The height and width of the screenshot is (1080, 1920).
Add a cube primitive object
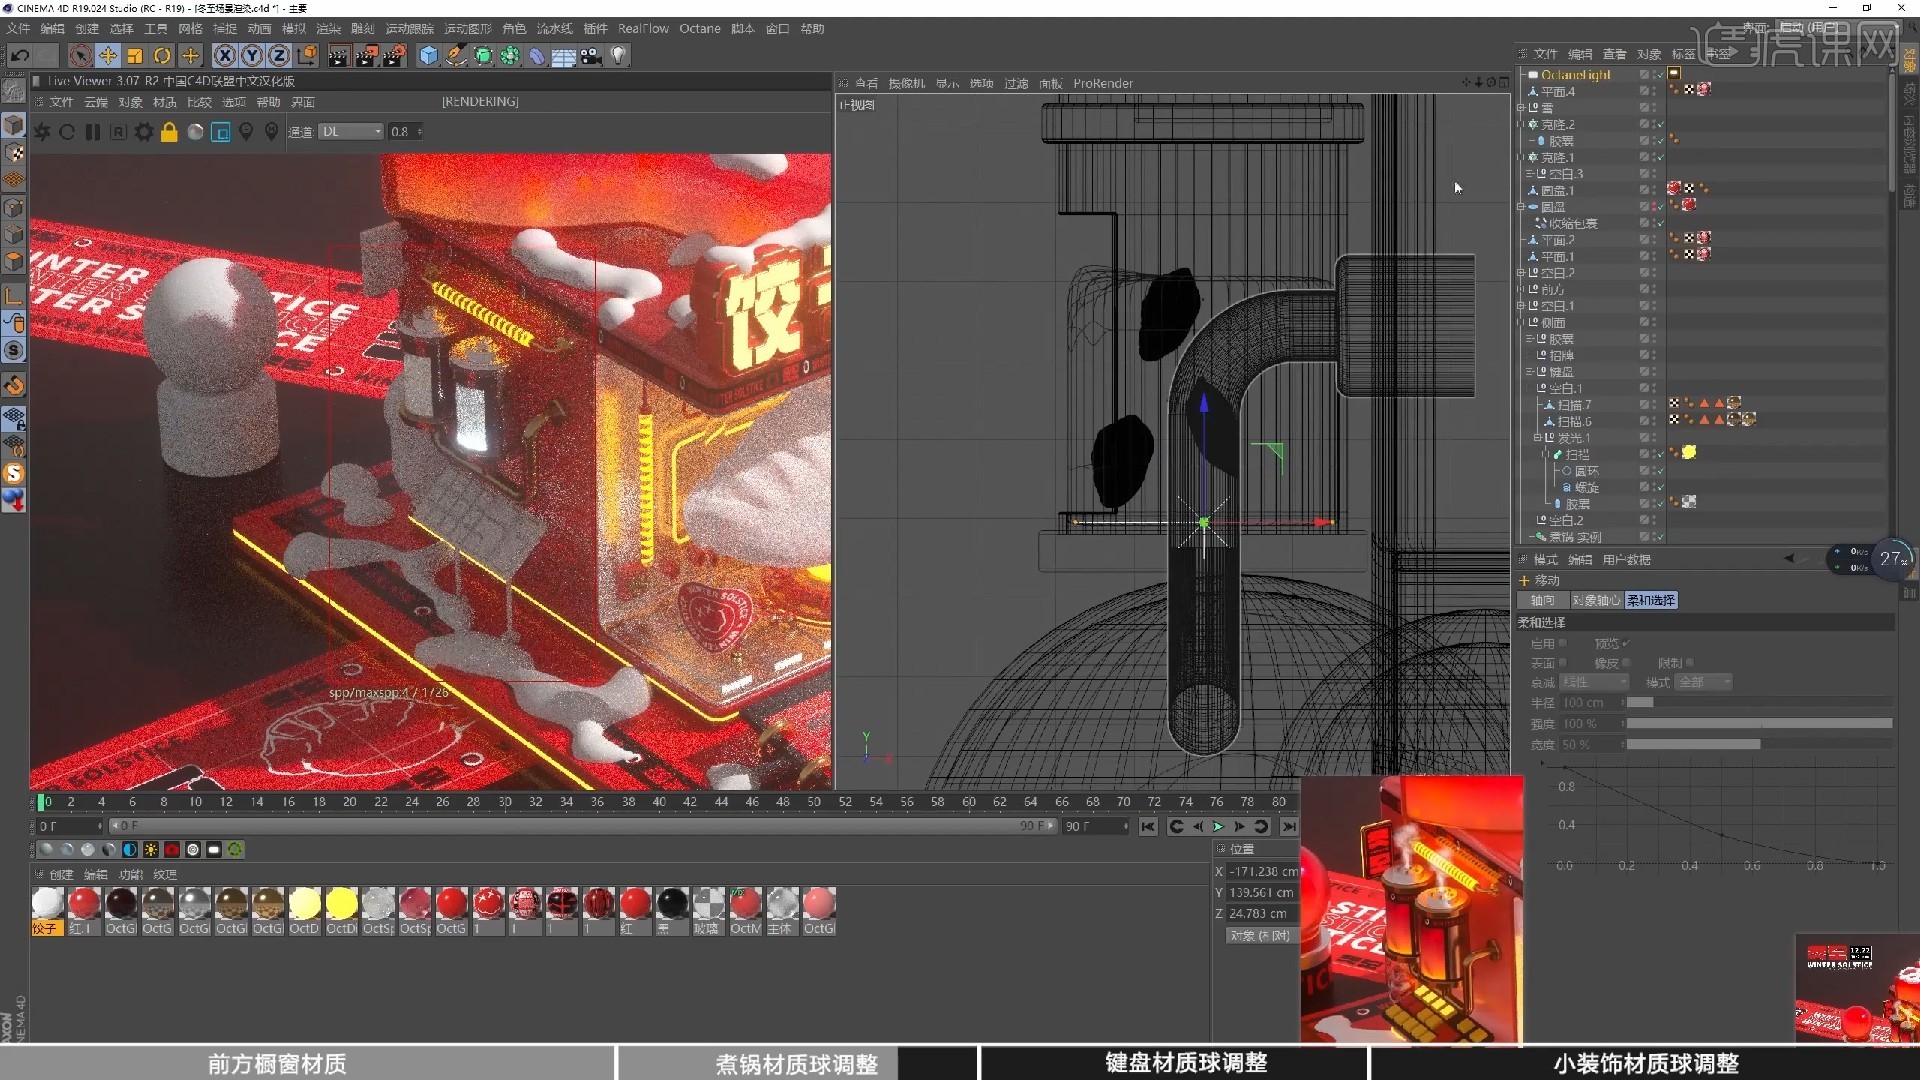429,56
